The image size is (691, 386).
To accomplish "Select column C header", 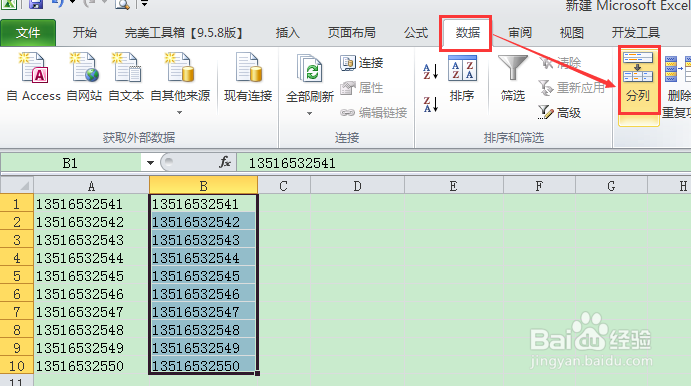I will click(x=284, y=186).
